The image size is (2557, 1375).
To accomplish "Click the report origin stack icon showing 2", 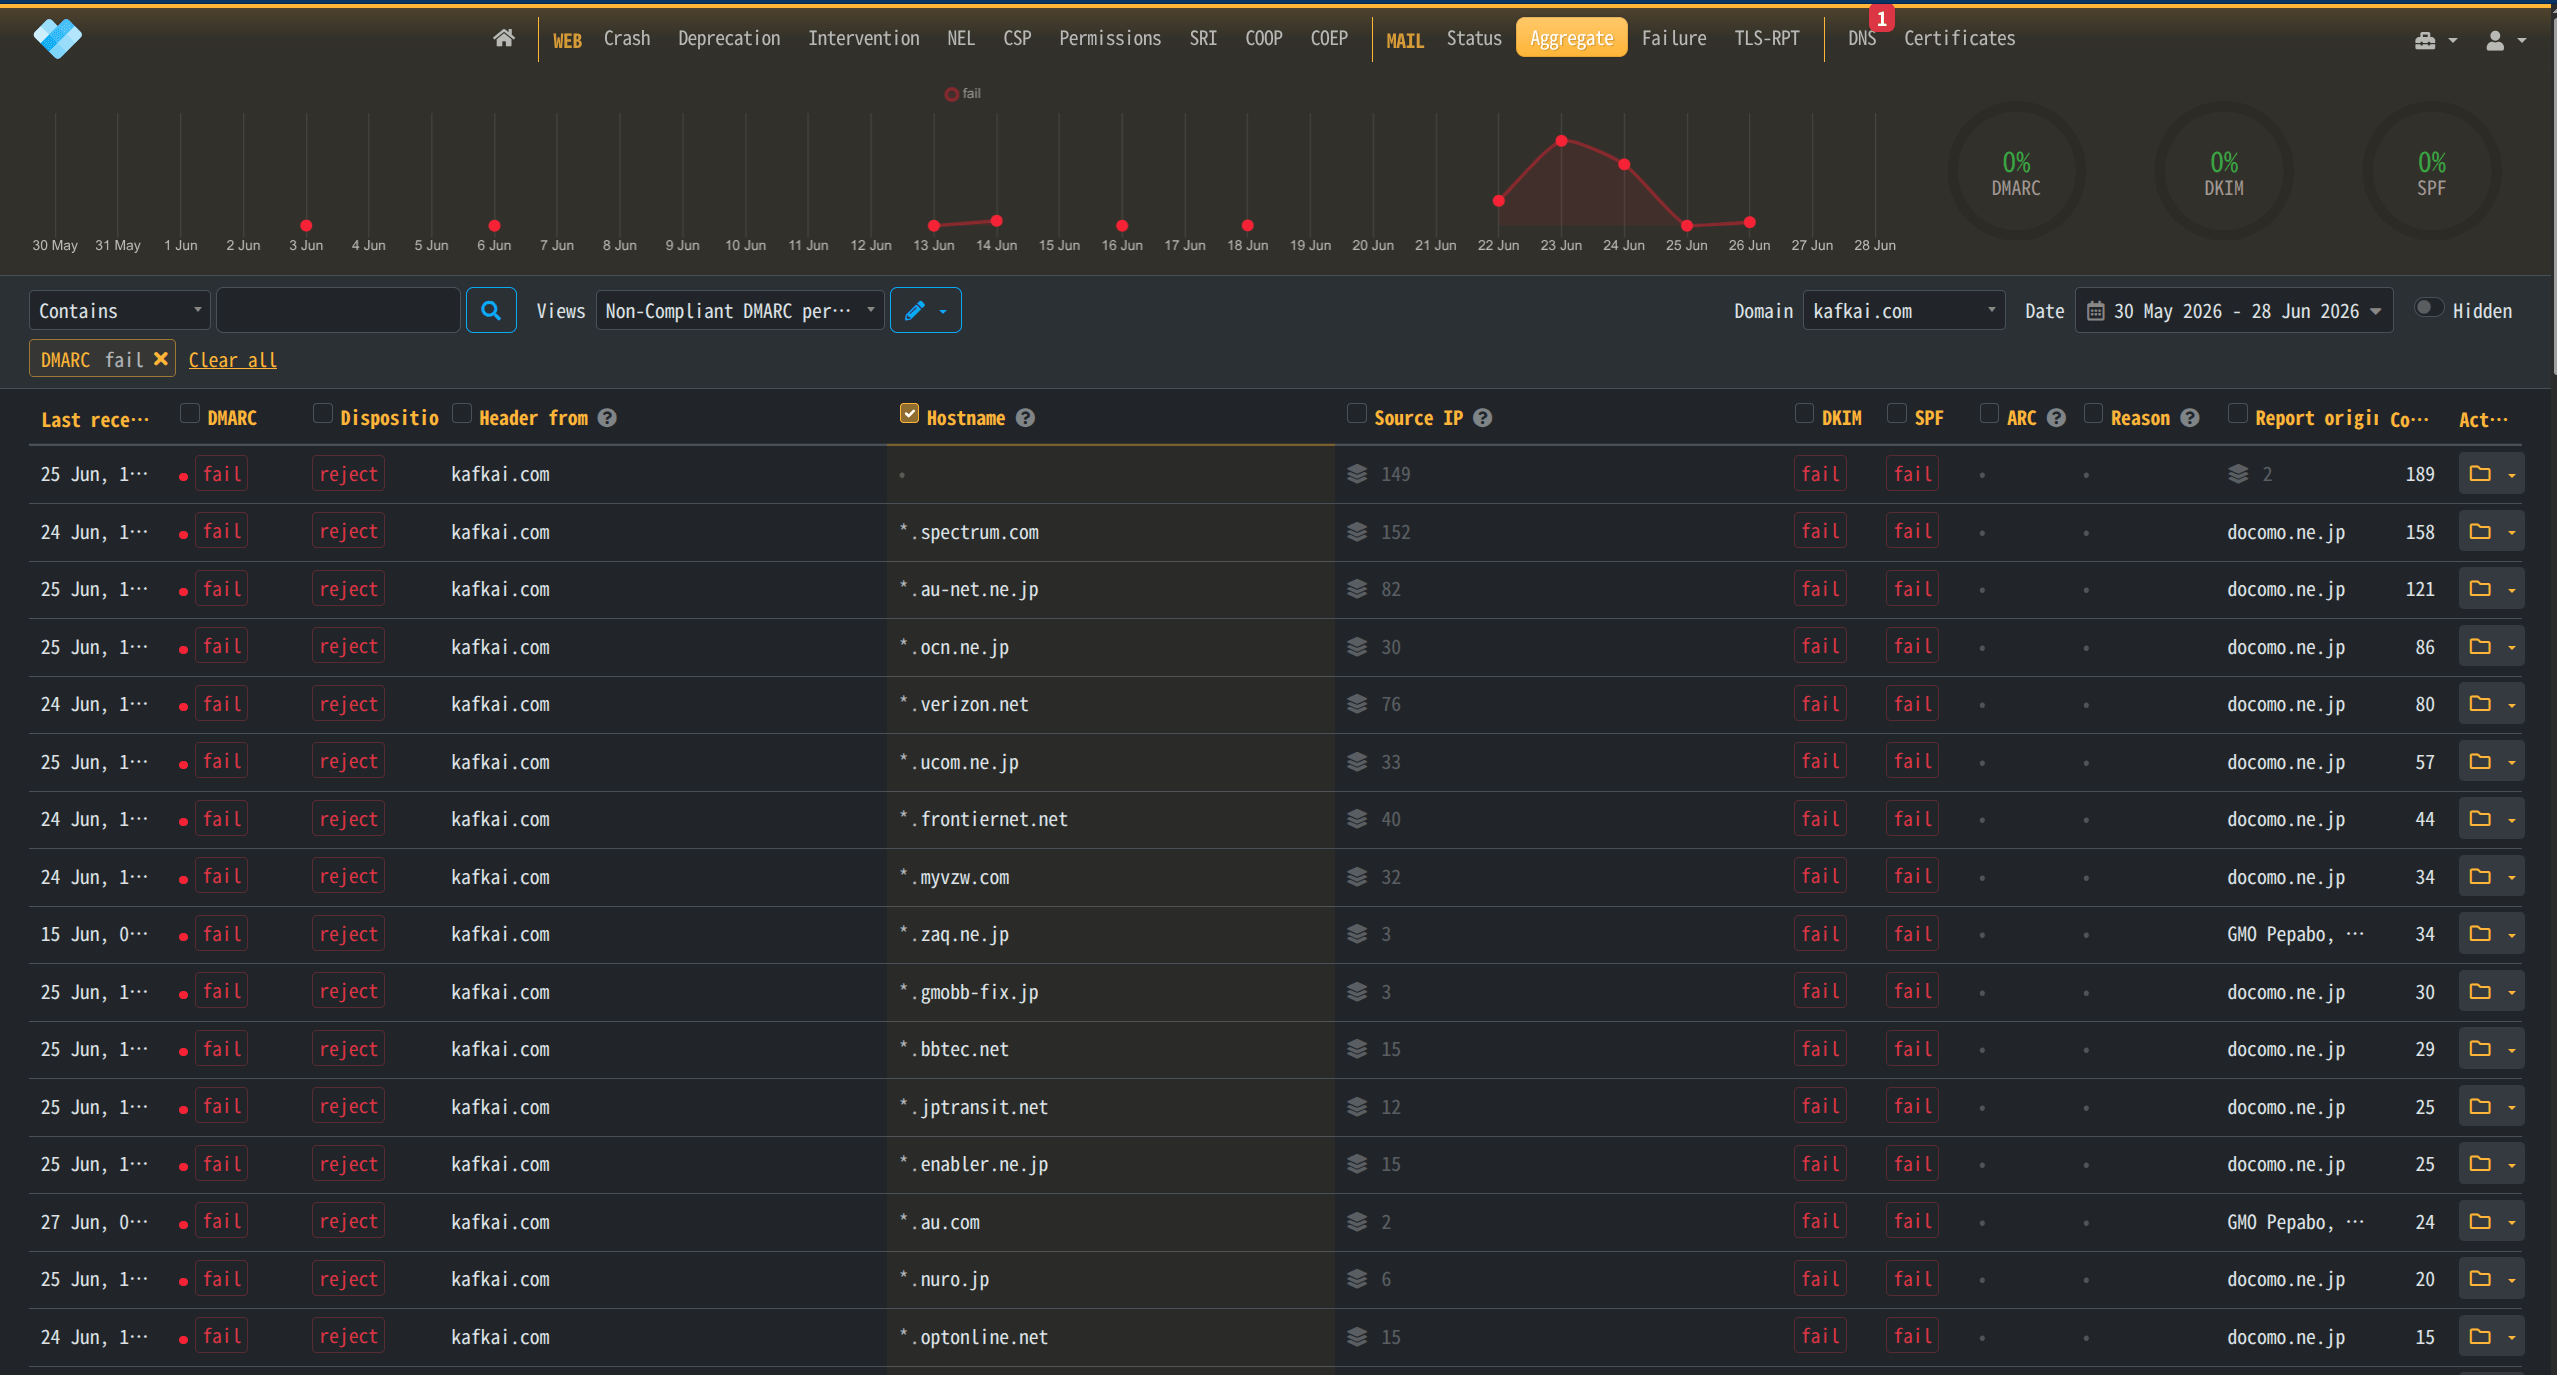I will 2238,474.
